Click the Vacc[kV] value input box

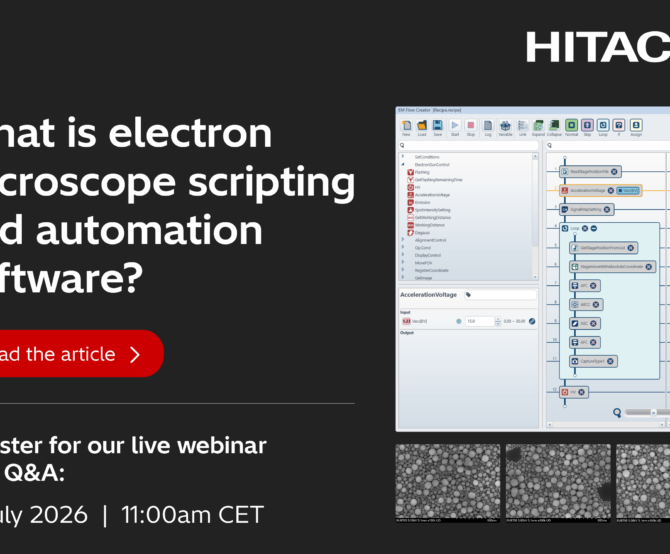point(479,321)
